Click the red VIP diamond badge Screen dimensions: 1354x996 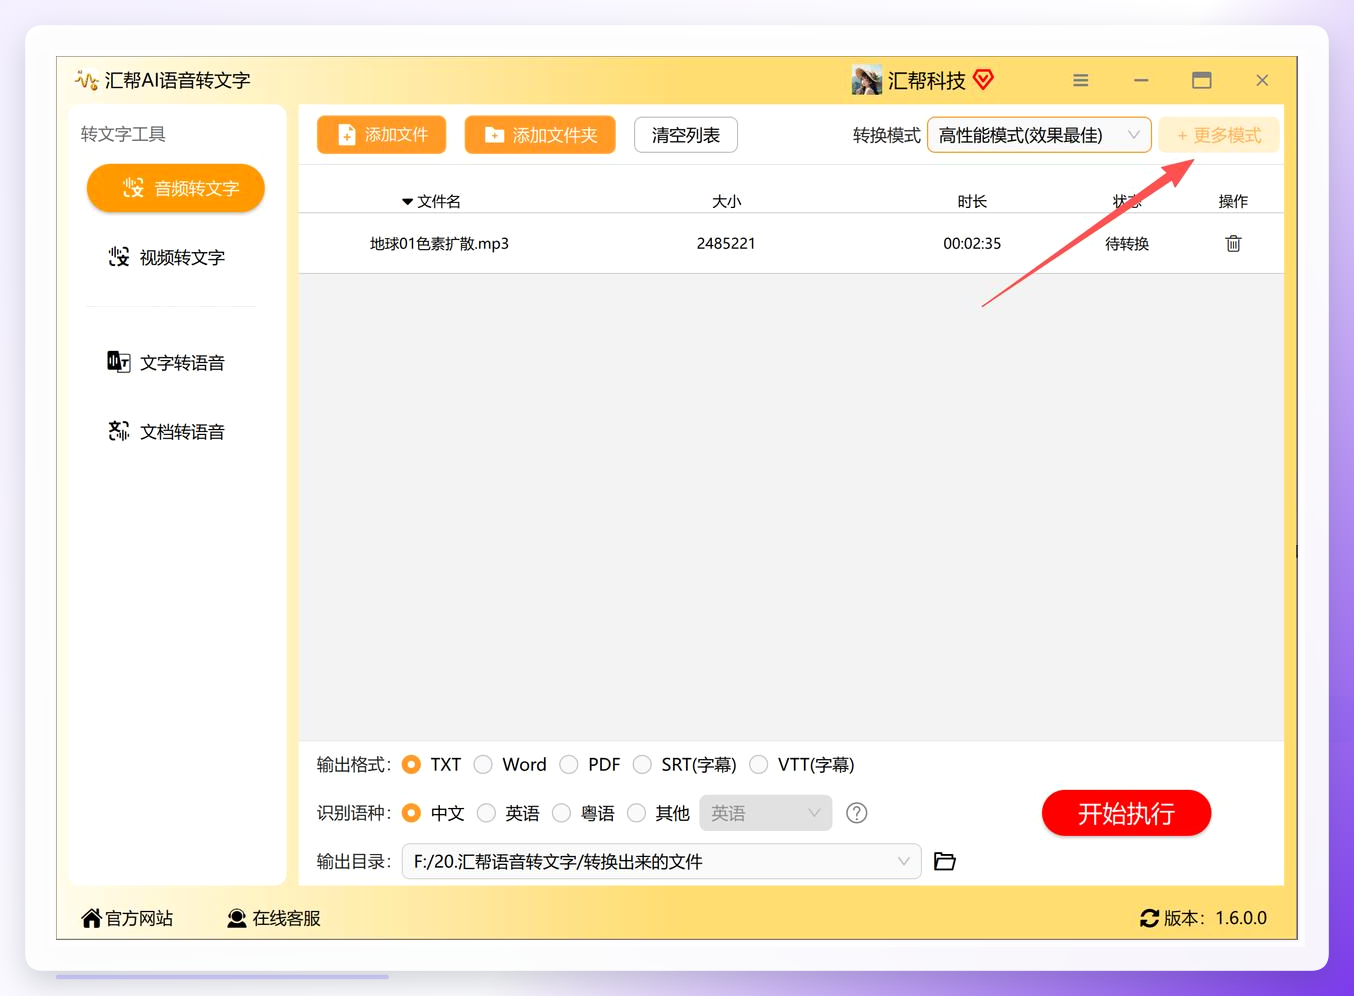click(983, 79)
